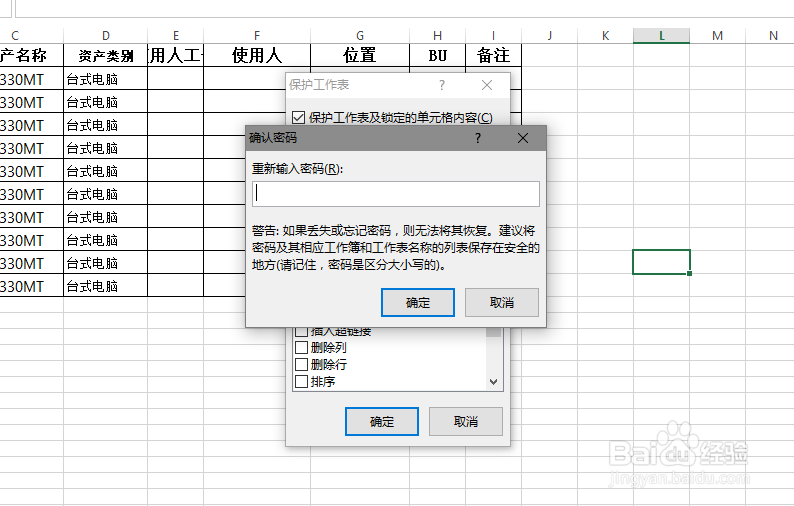Select column E header
794x506 pixels.
pos(175,35)
